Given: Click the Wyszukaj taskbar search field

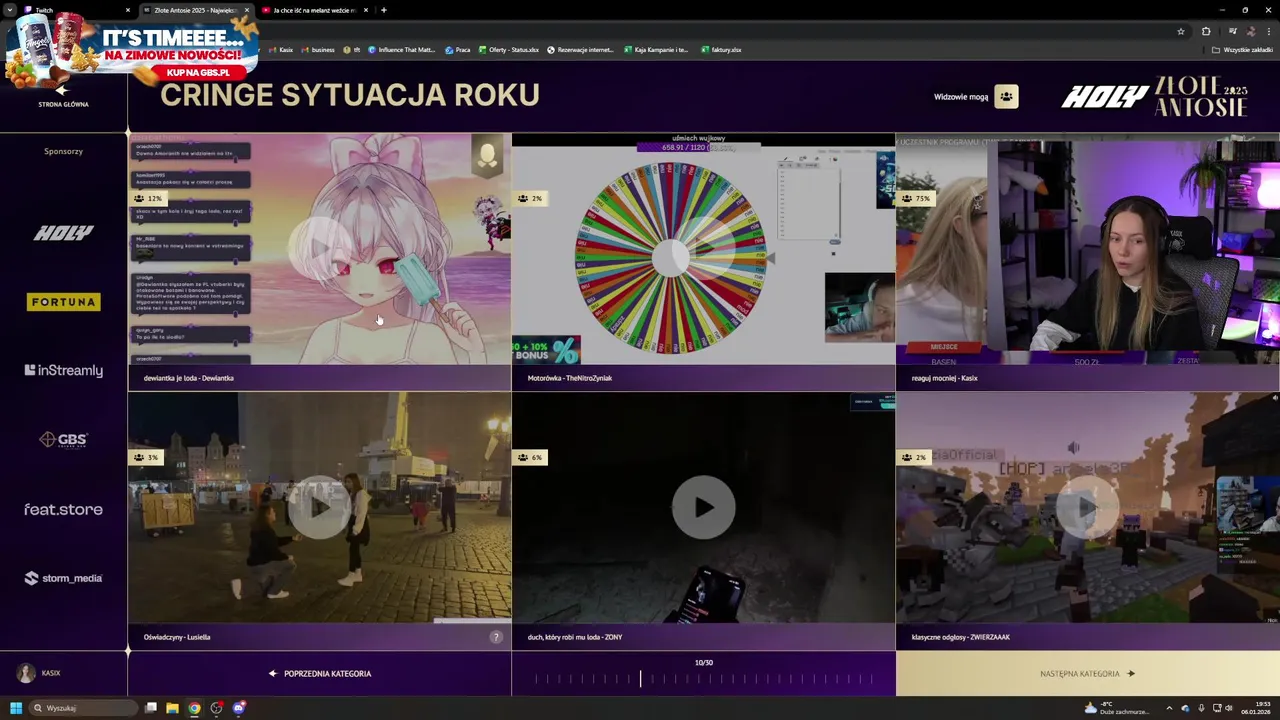Looking at the screenshot, I should click(x=84, y=708).
